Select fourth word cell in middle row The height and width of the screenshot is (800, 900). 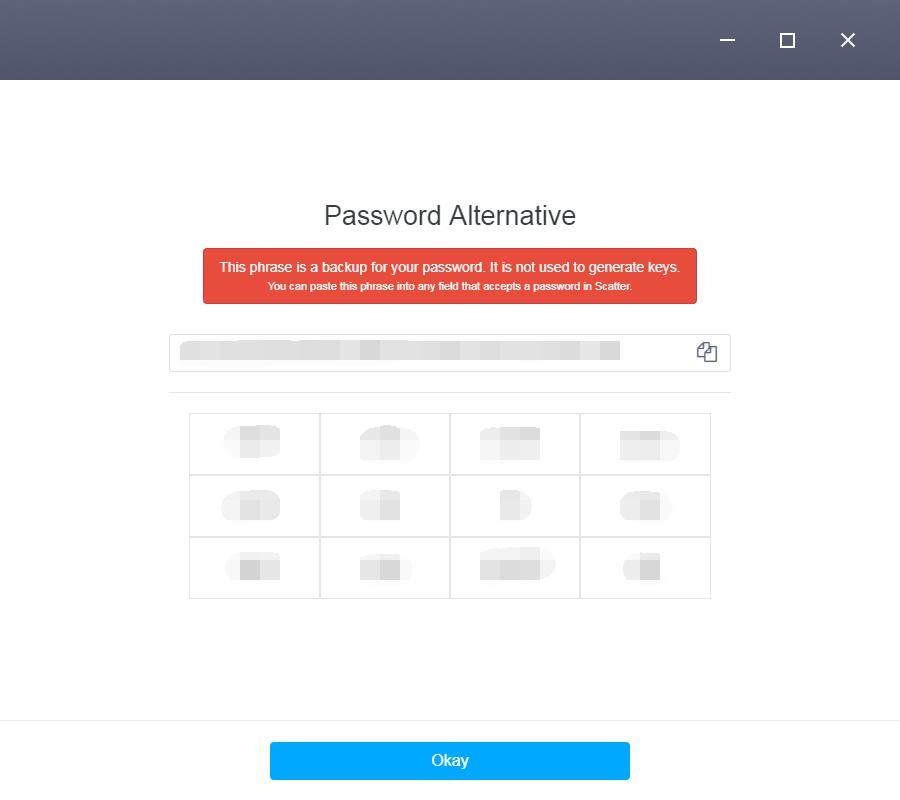pyautogui.click(x=645, y=506)
